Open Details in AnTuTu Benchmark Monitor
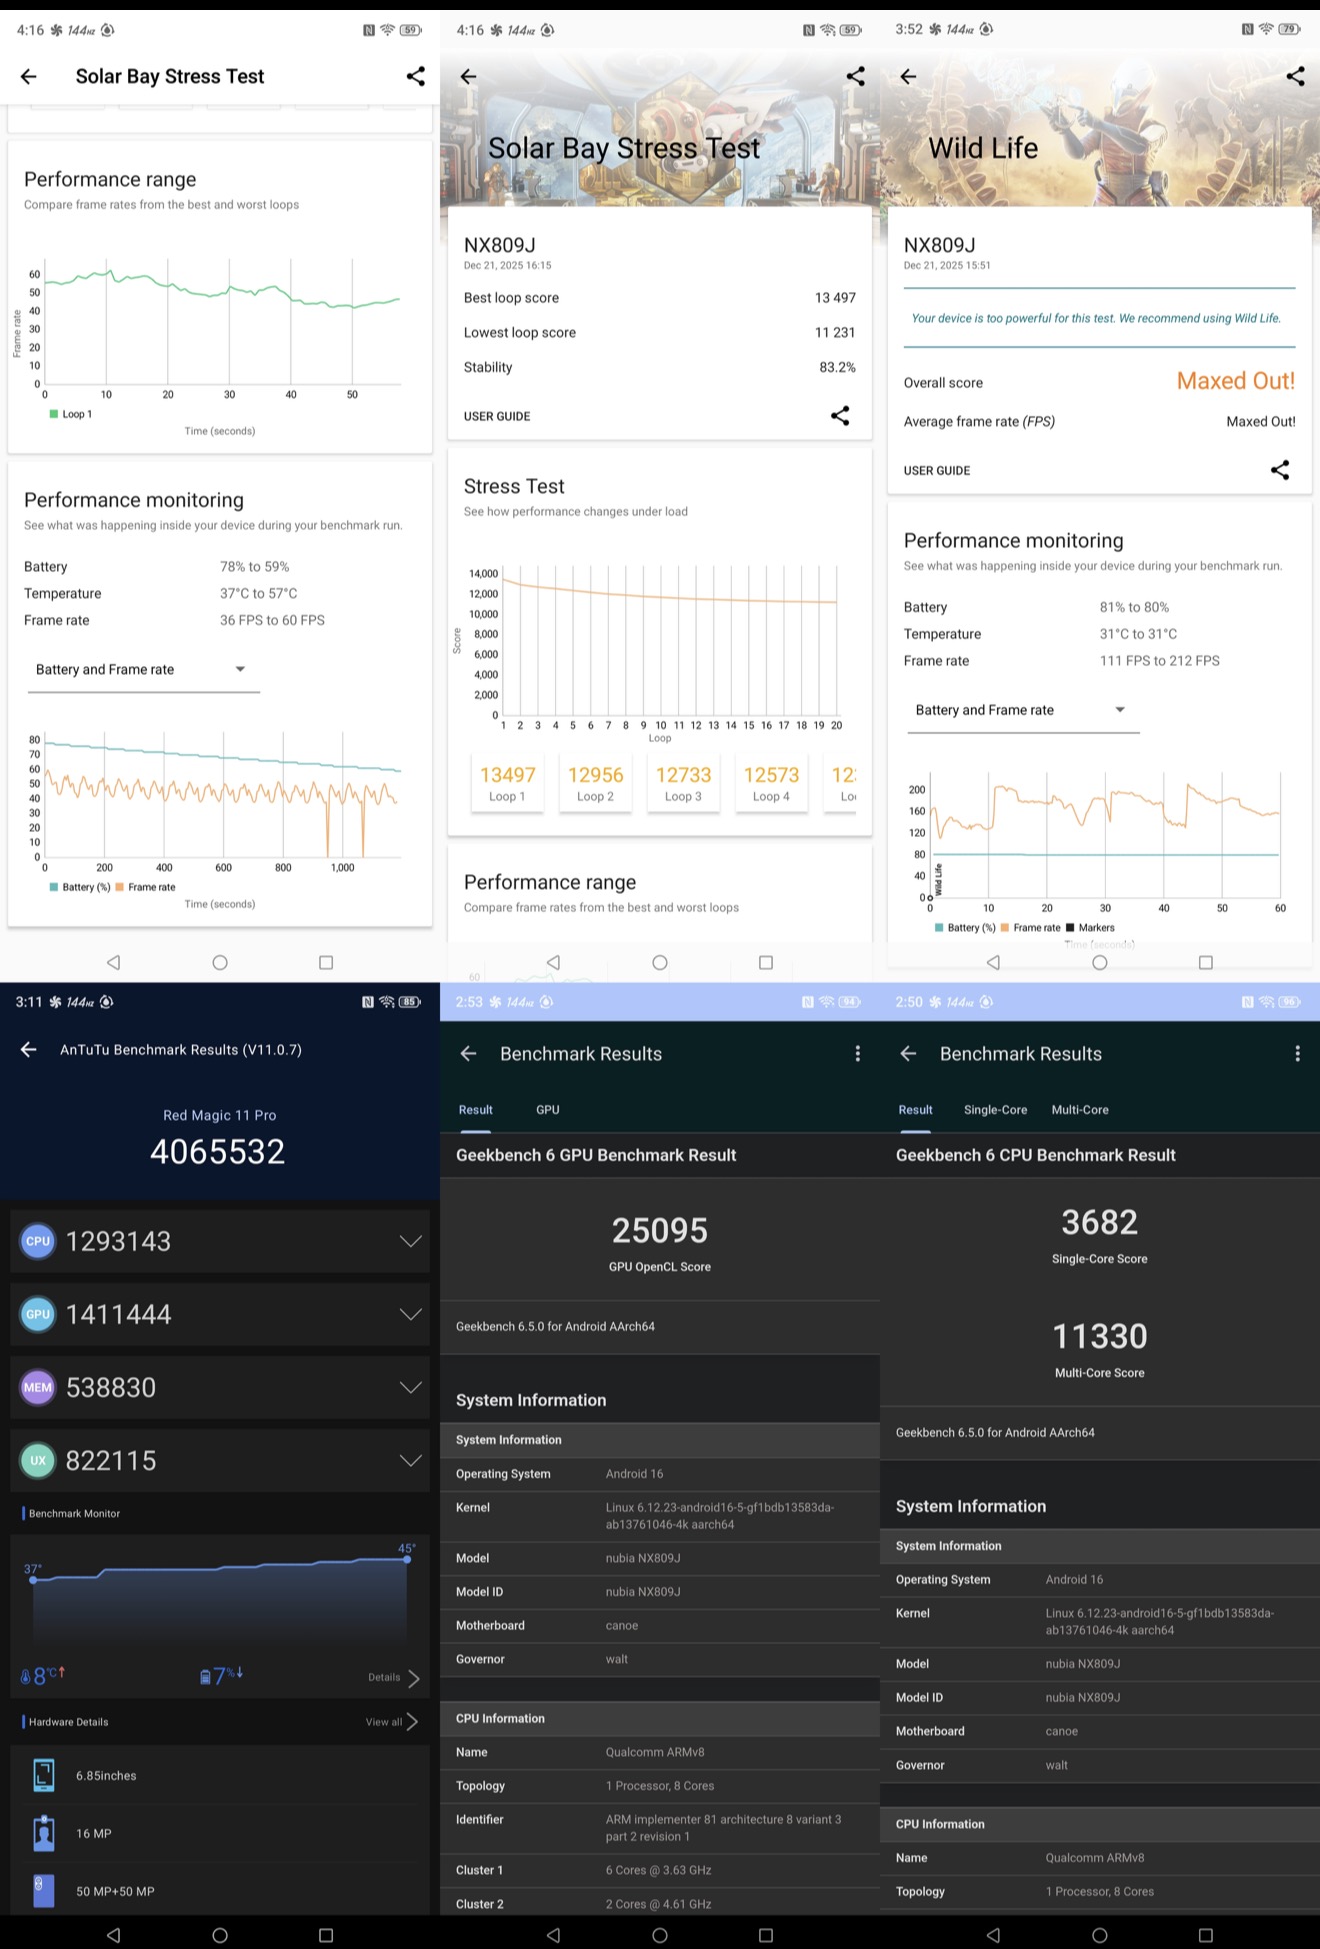 [x=394, y=1678]
